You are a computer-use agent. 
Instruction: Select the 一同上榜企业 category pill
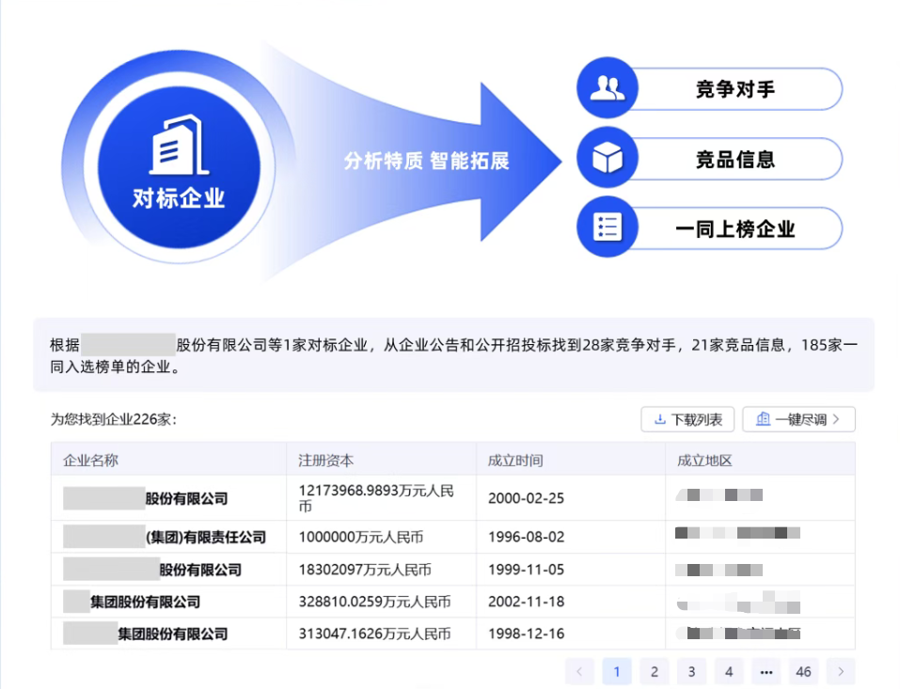pyautogui.click(x=735, y=228)
